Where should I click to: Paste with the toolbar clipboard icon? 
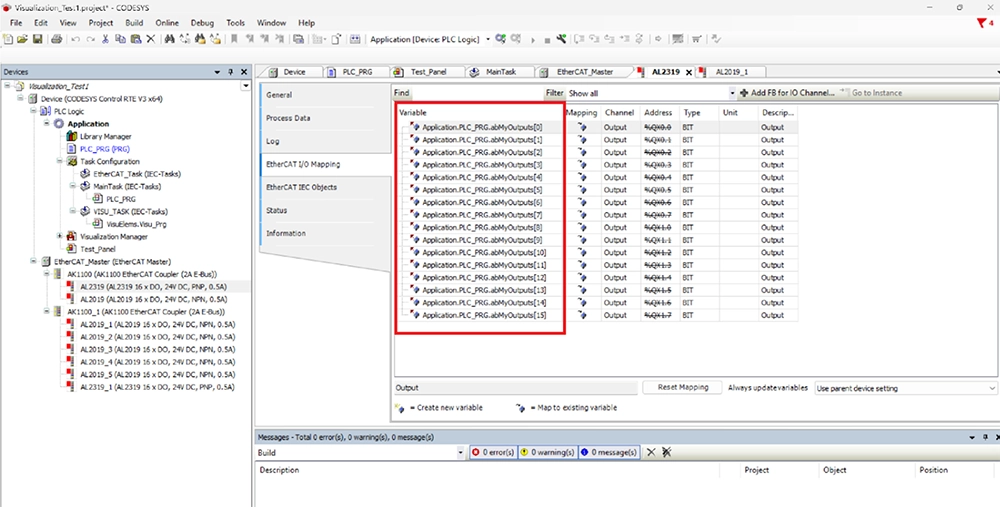pyautogui.click(x=135, y=40)
